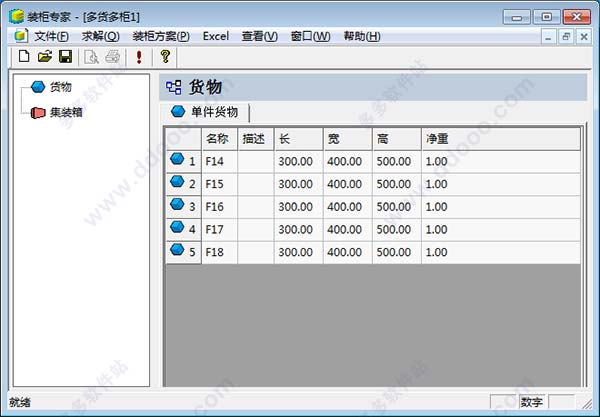Click the Printer toolbar icon

[112, 57]
